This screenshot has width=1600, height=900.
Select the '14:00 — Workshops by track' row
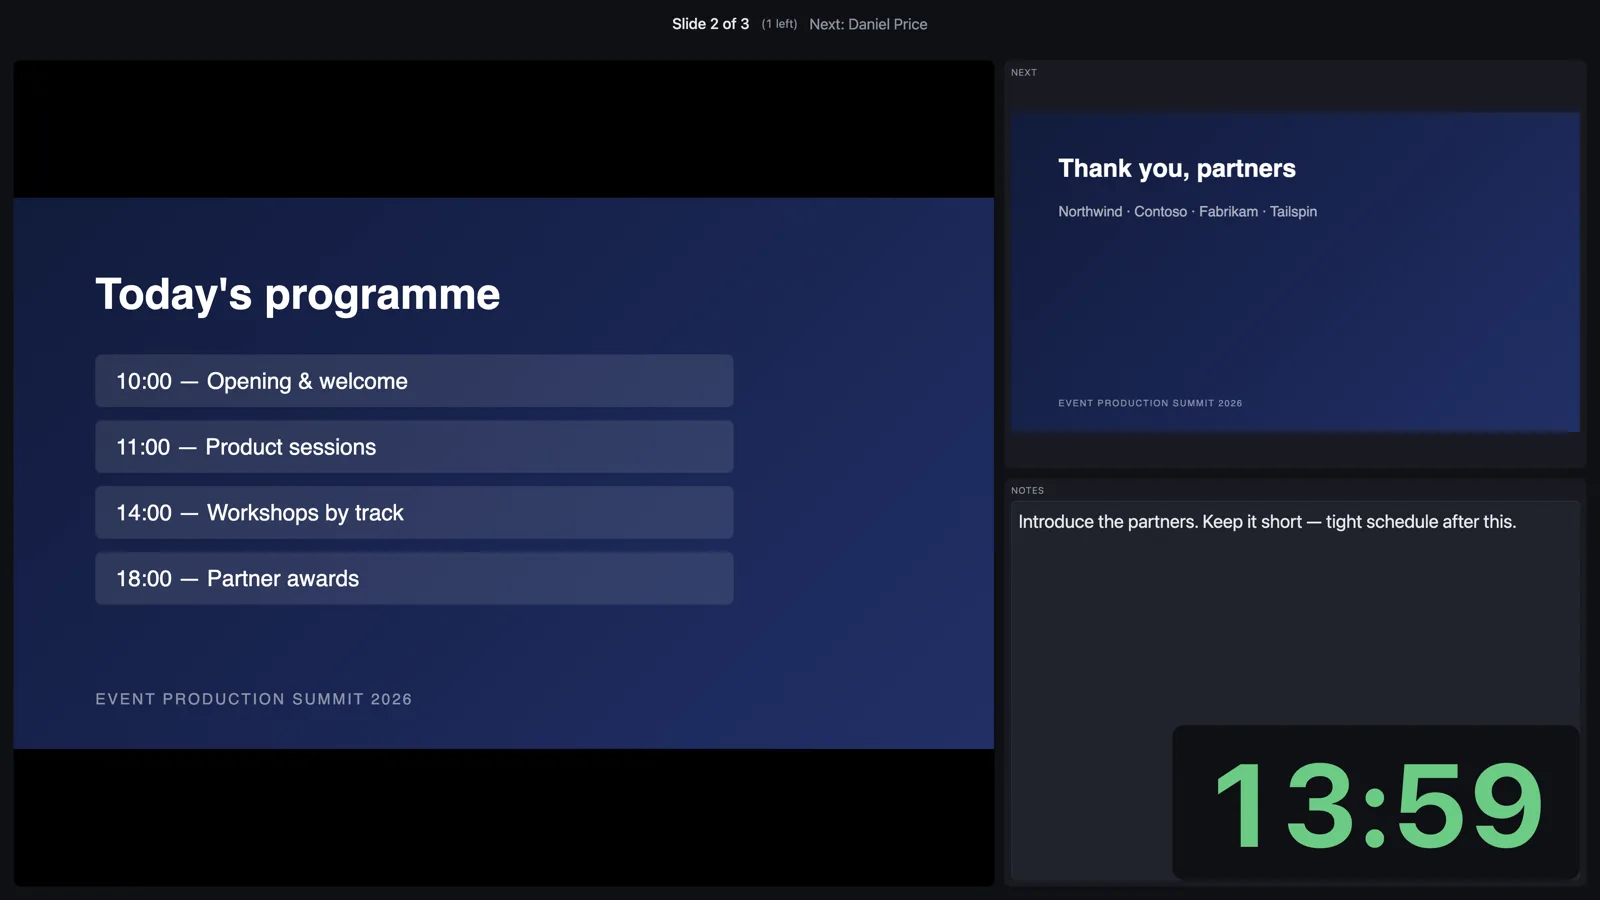click(414, 513)
